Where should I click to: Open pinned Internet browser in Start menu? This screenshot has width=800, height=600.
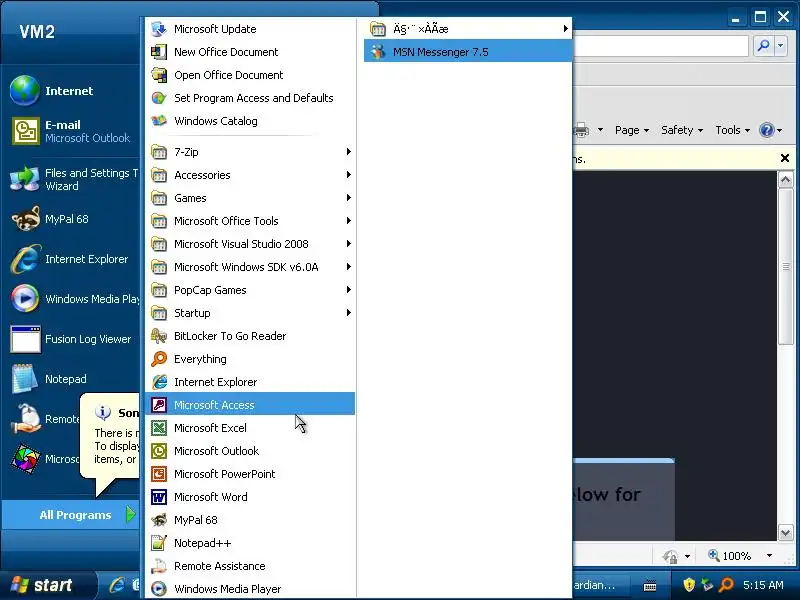point(71,91)
